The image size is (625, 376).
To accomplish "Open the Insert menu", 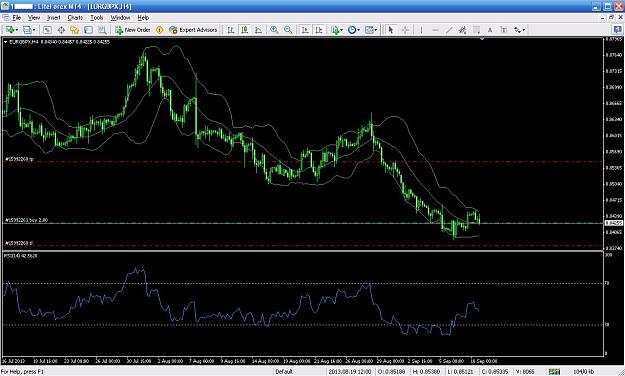I will (53, 18).
